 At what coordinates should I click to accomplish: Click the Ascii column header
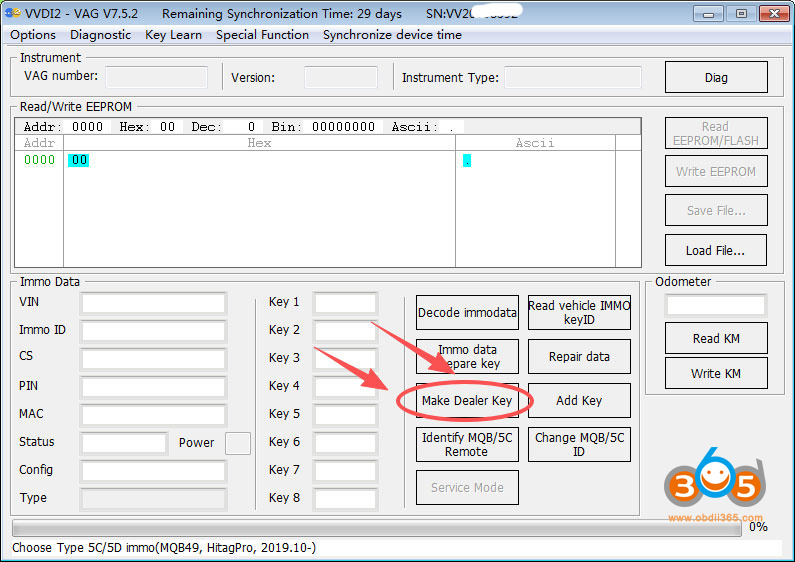point(535,143)
